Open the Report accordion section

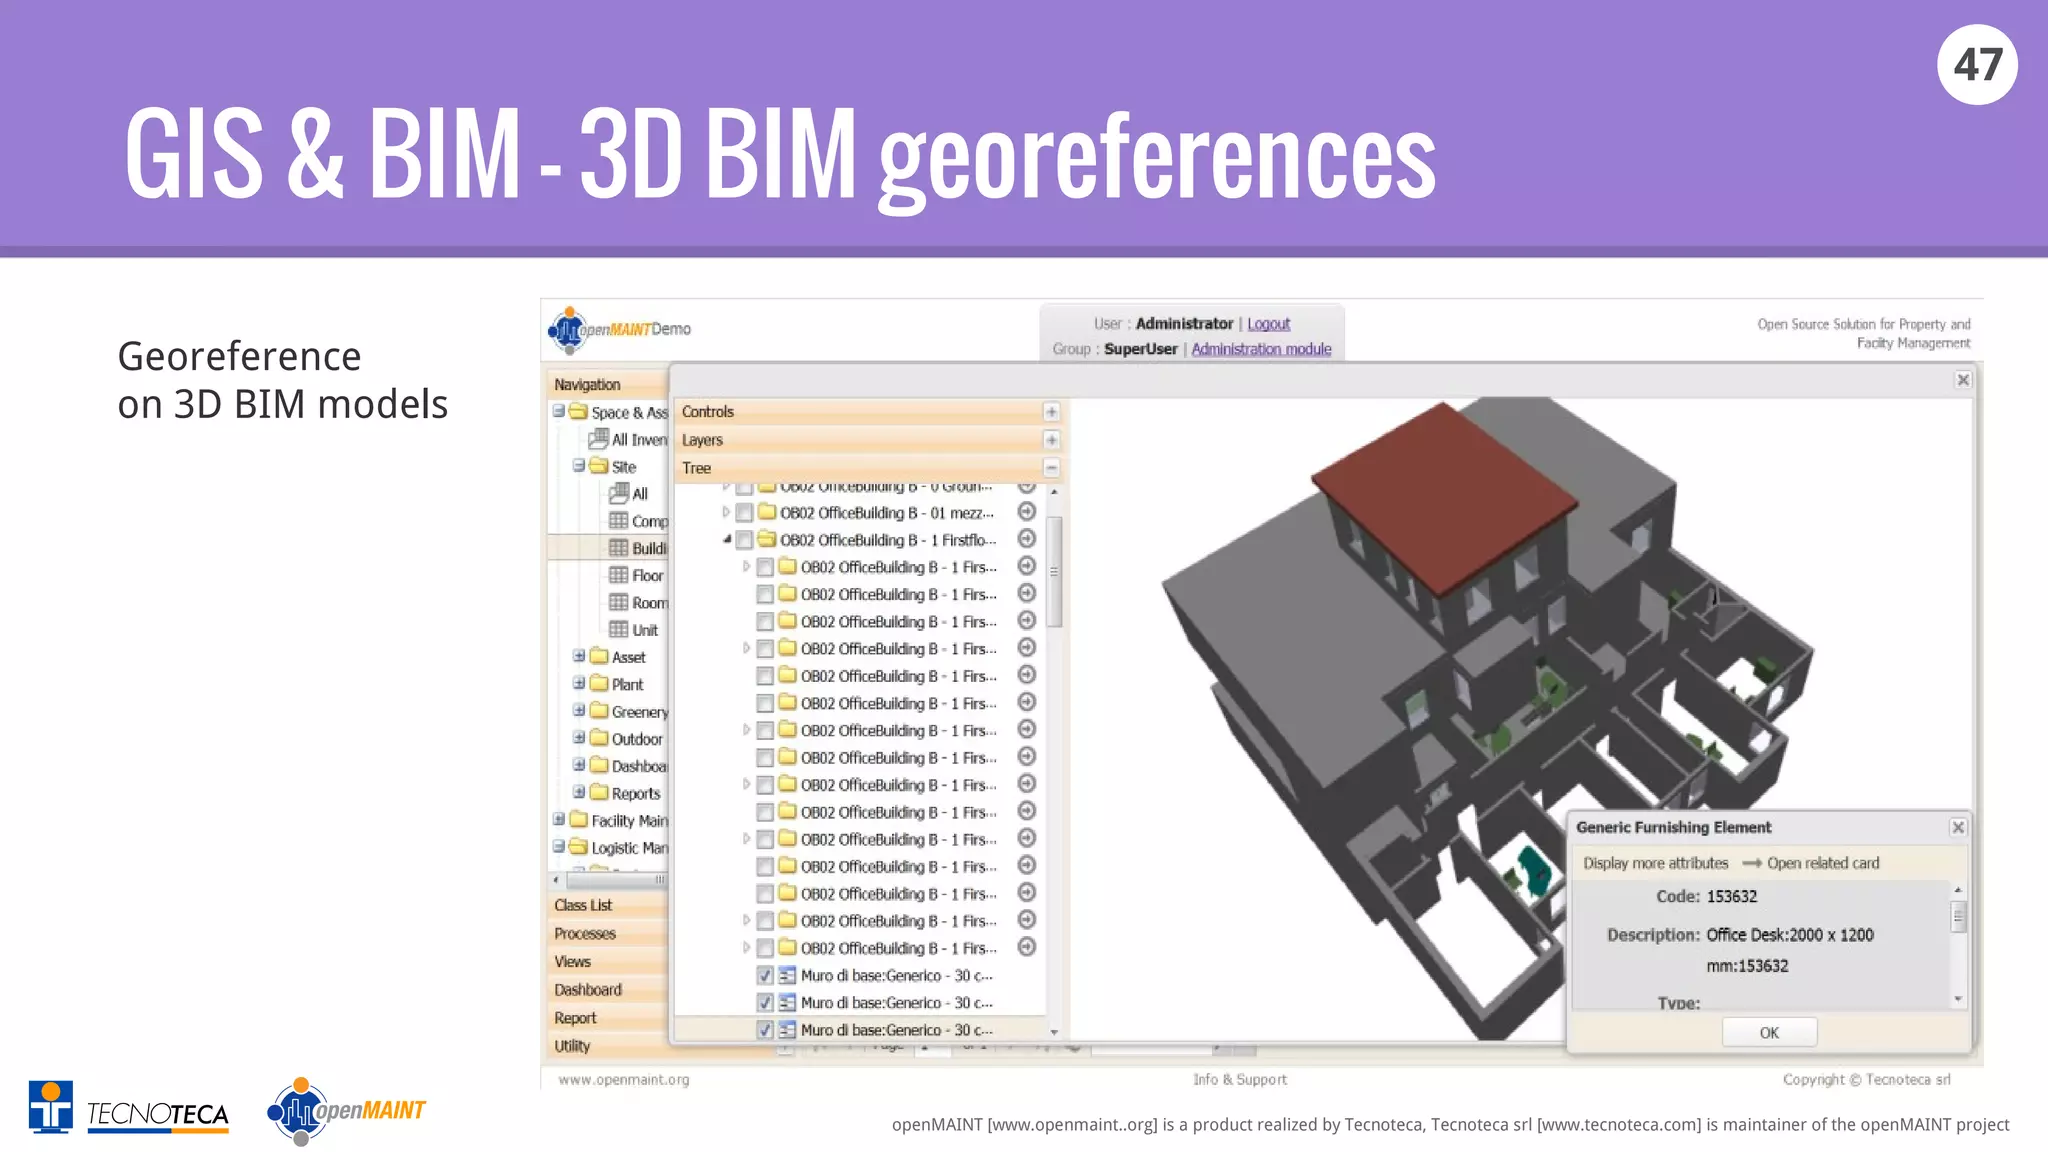[x=608, y=1017]
